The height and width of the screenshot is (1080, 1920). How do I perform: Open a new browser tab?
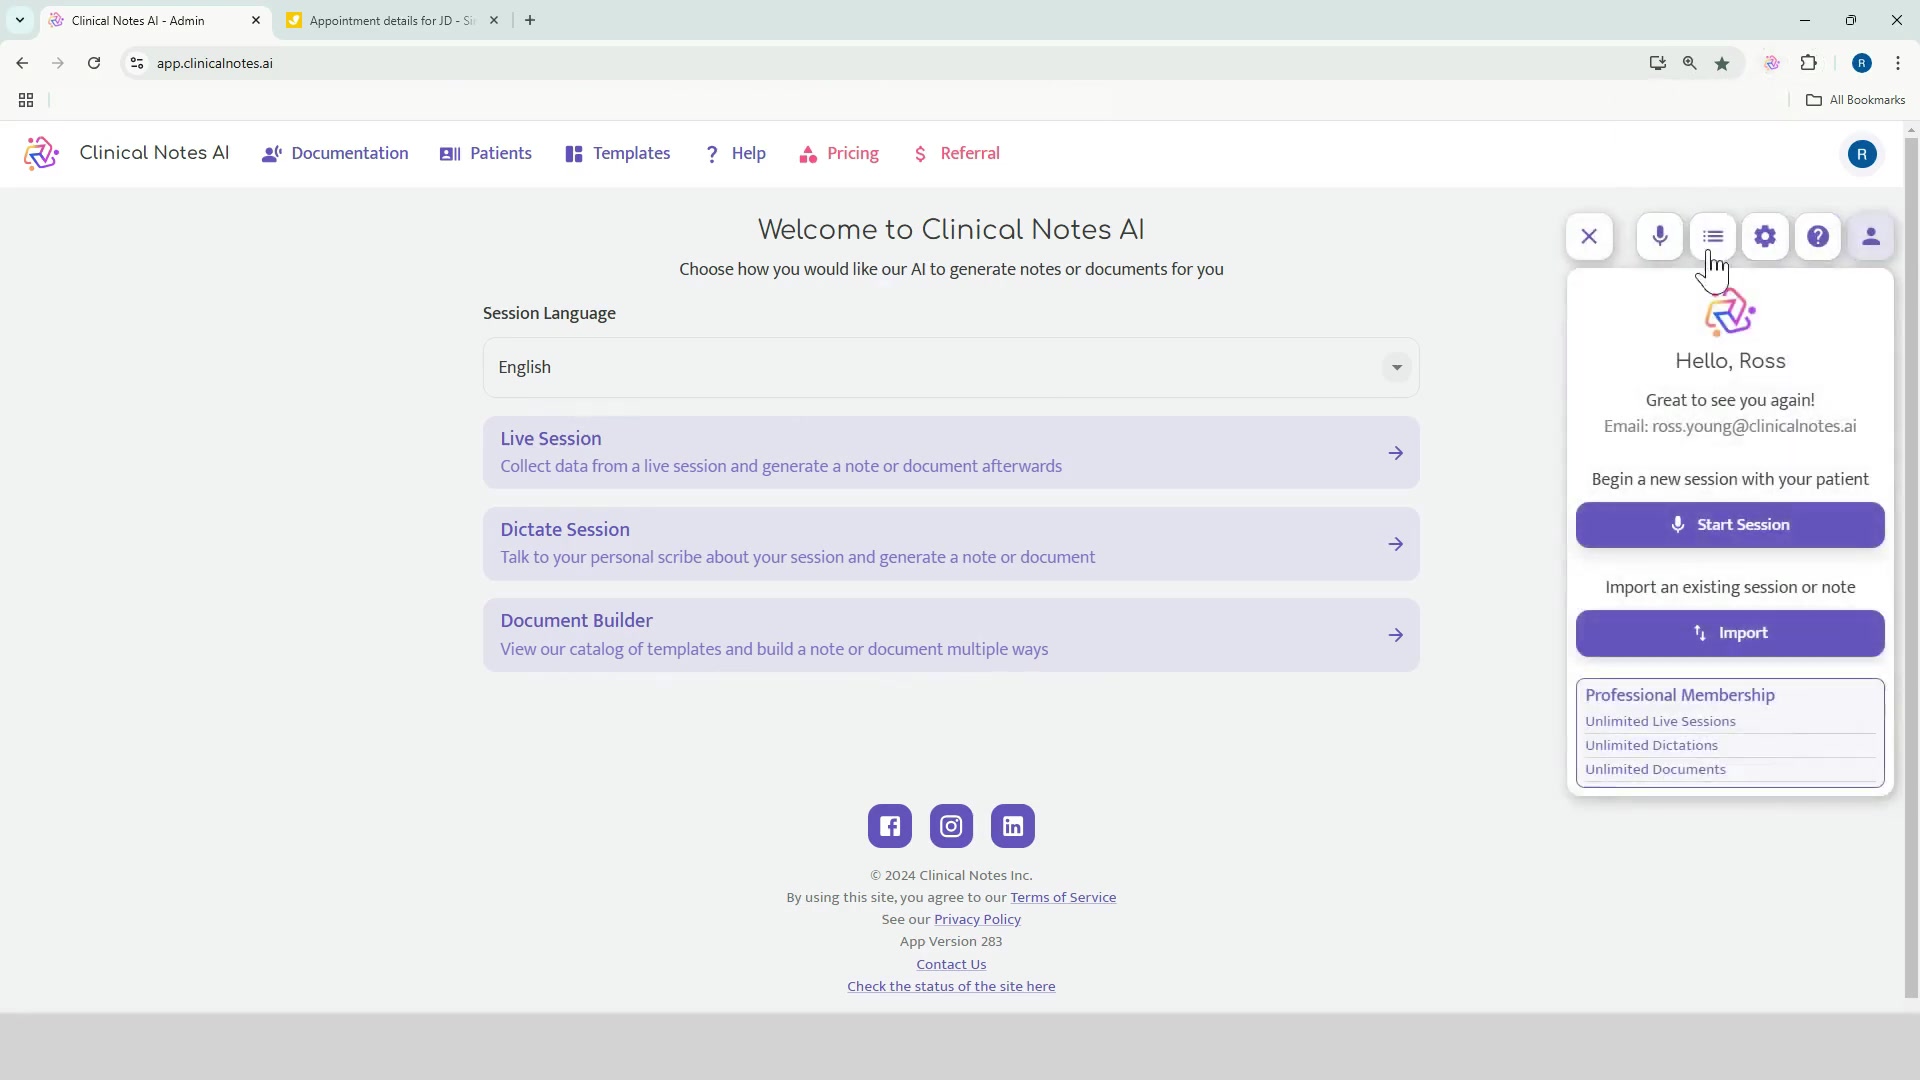click(530, 20)
